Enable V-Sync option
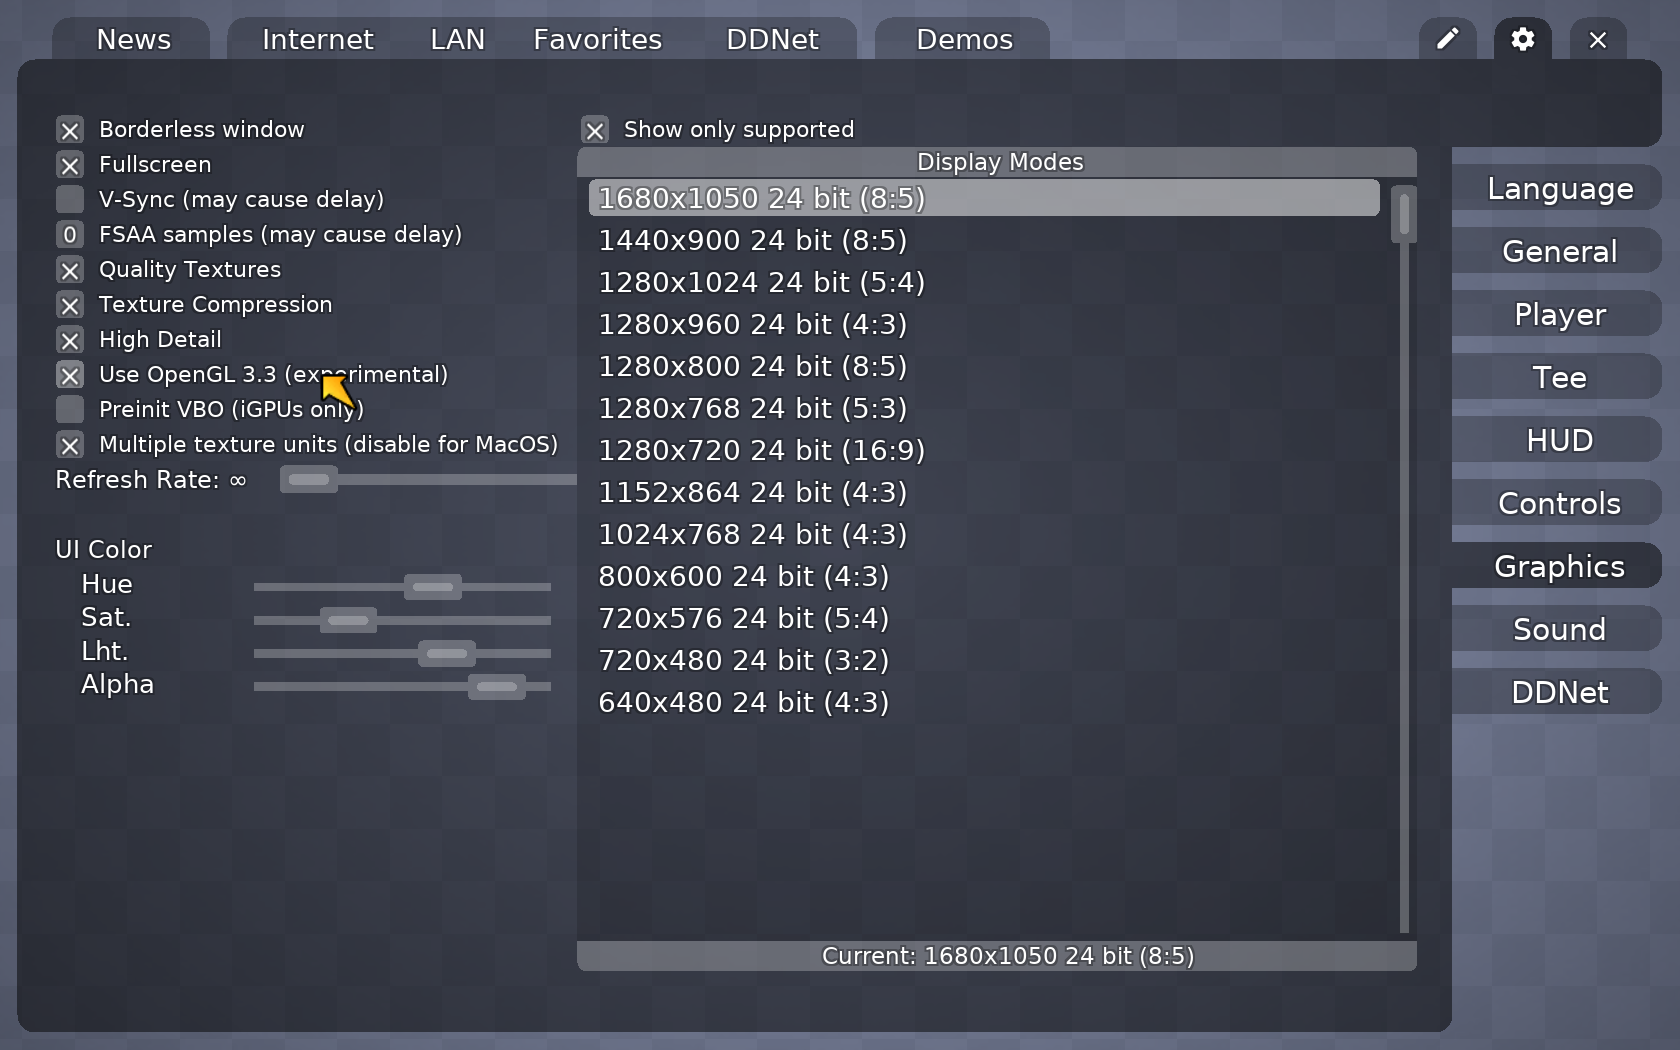The width and height of the screenshot is (1680, 1050). 69,199
